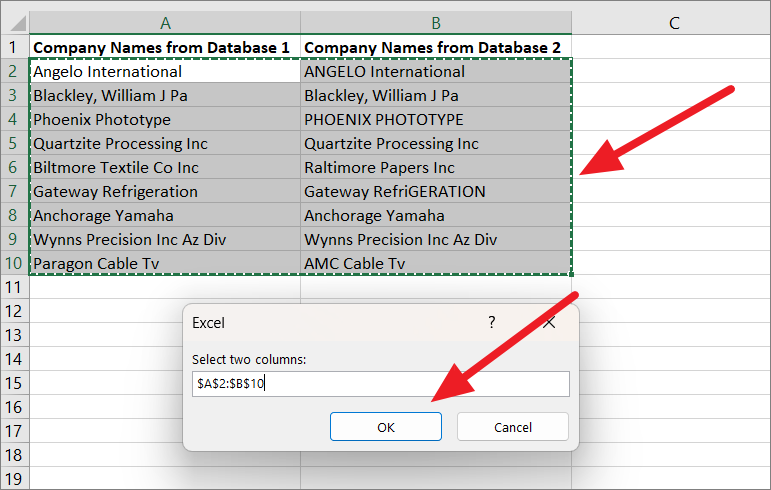
Task: Select row 16 header
Action: (13, 407)
